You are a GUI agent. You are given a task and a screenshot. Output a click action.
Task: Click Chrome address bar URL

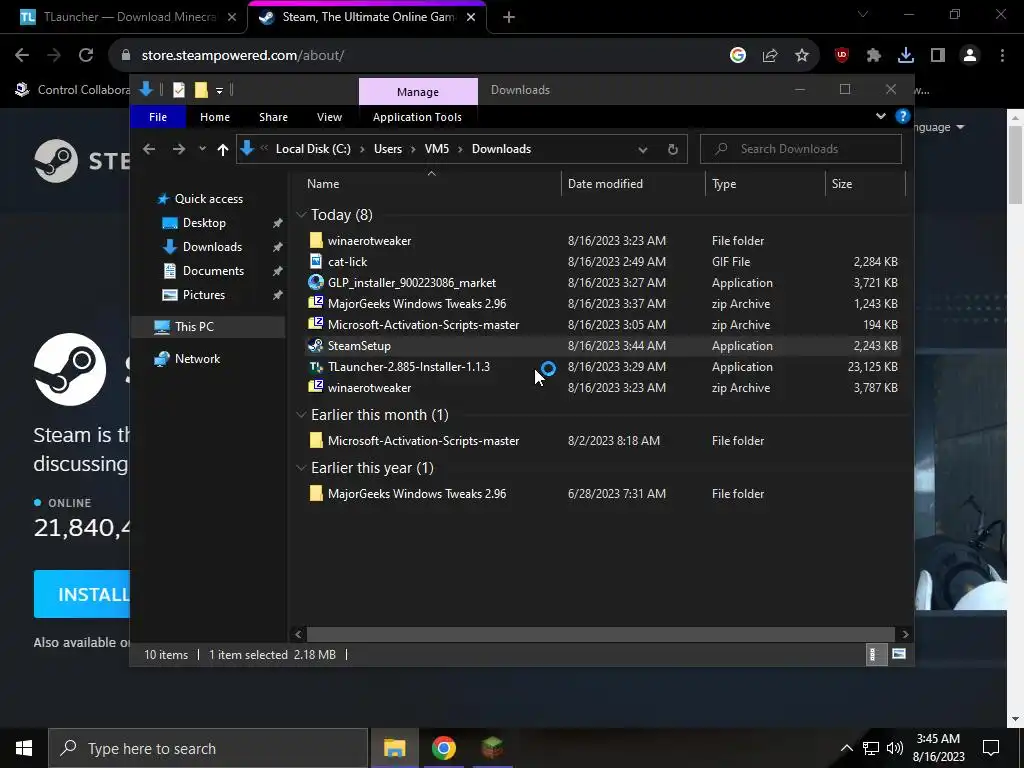point(243,56)
